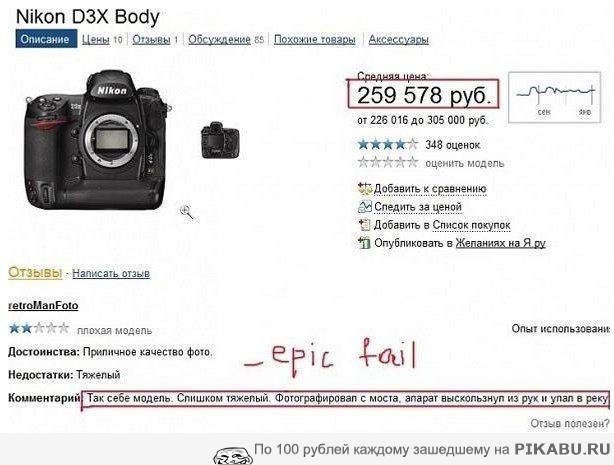
Task: Click the gift wishlist icon
Action: 365,243
